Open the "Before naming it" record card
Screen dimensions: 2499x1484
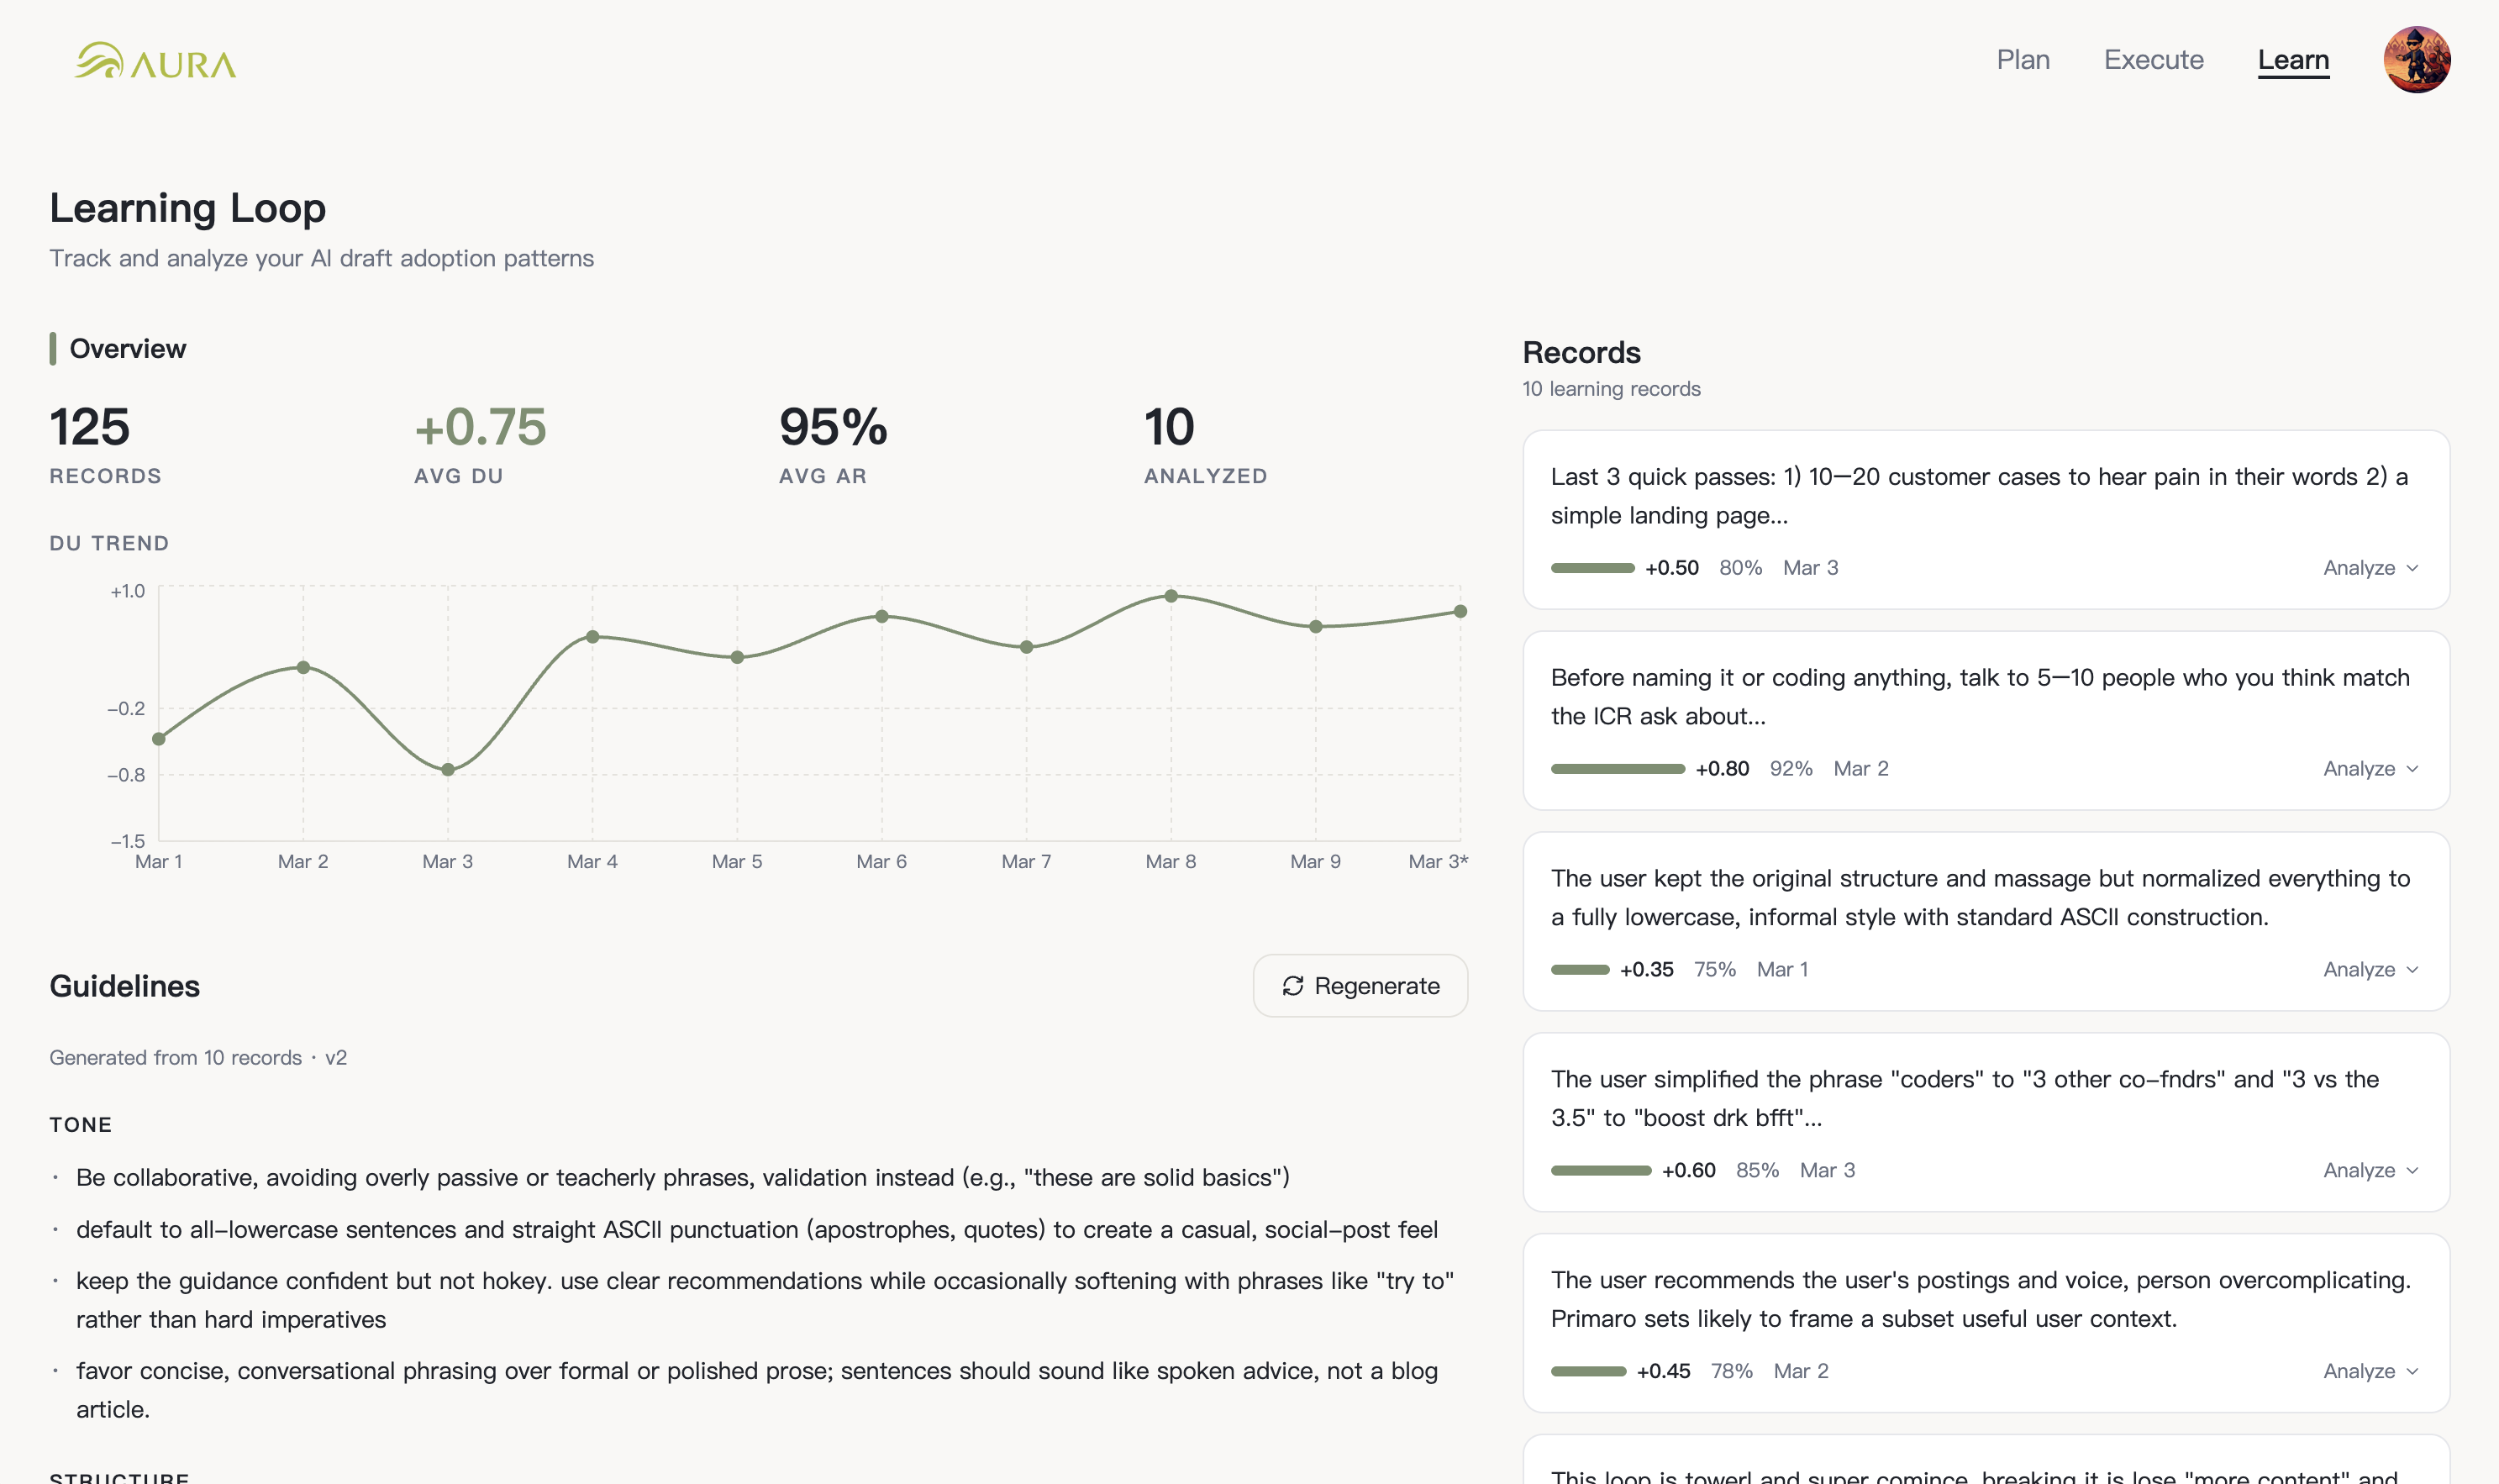tap(1978, 697)
